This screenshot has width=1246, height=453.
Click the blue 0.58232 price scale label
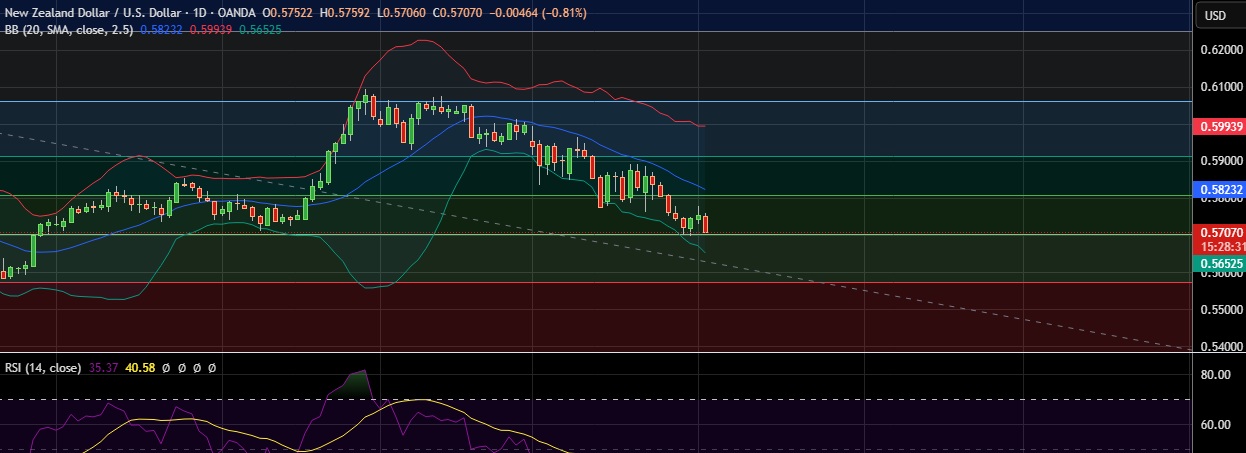pyautogui.click(x=1219, y=189)
